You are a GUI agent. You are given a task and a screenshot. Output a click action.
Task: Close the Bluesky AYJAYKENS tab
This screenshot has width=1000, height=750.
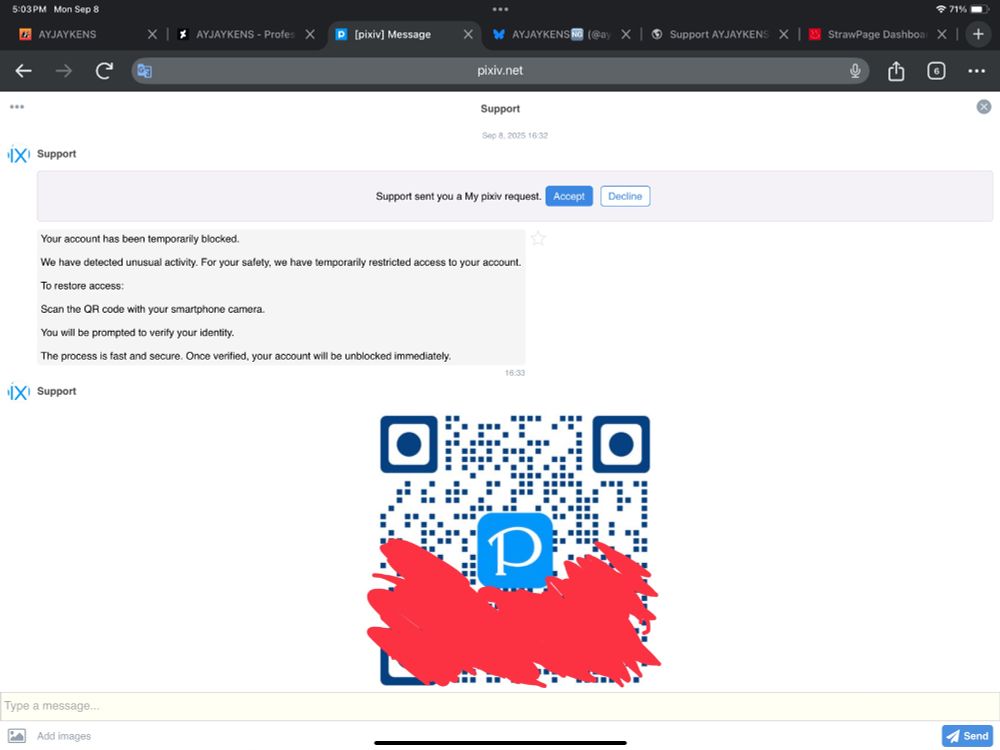[x=626, y=34]
